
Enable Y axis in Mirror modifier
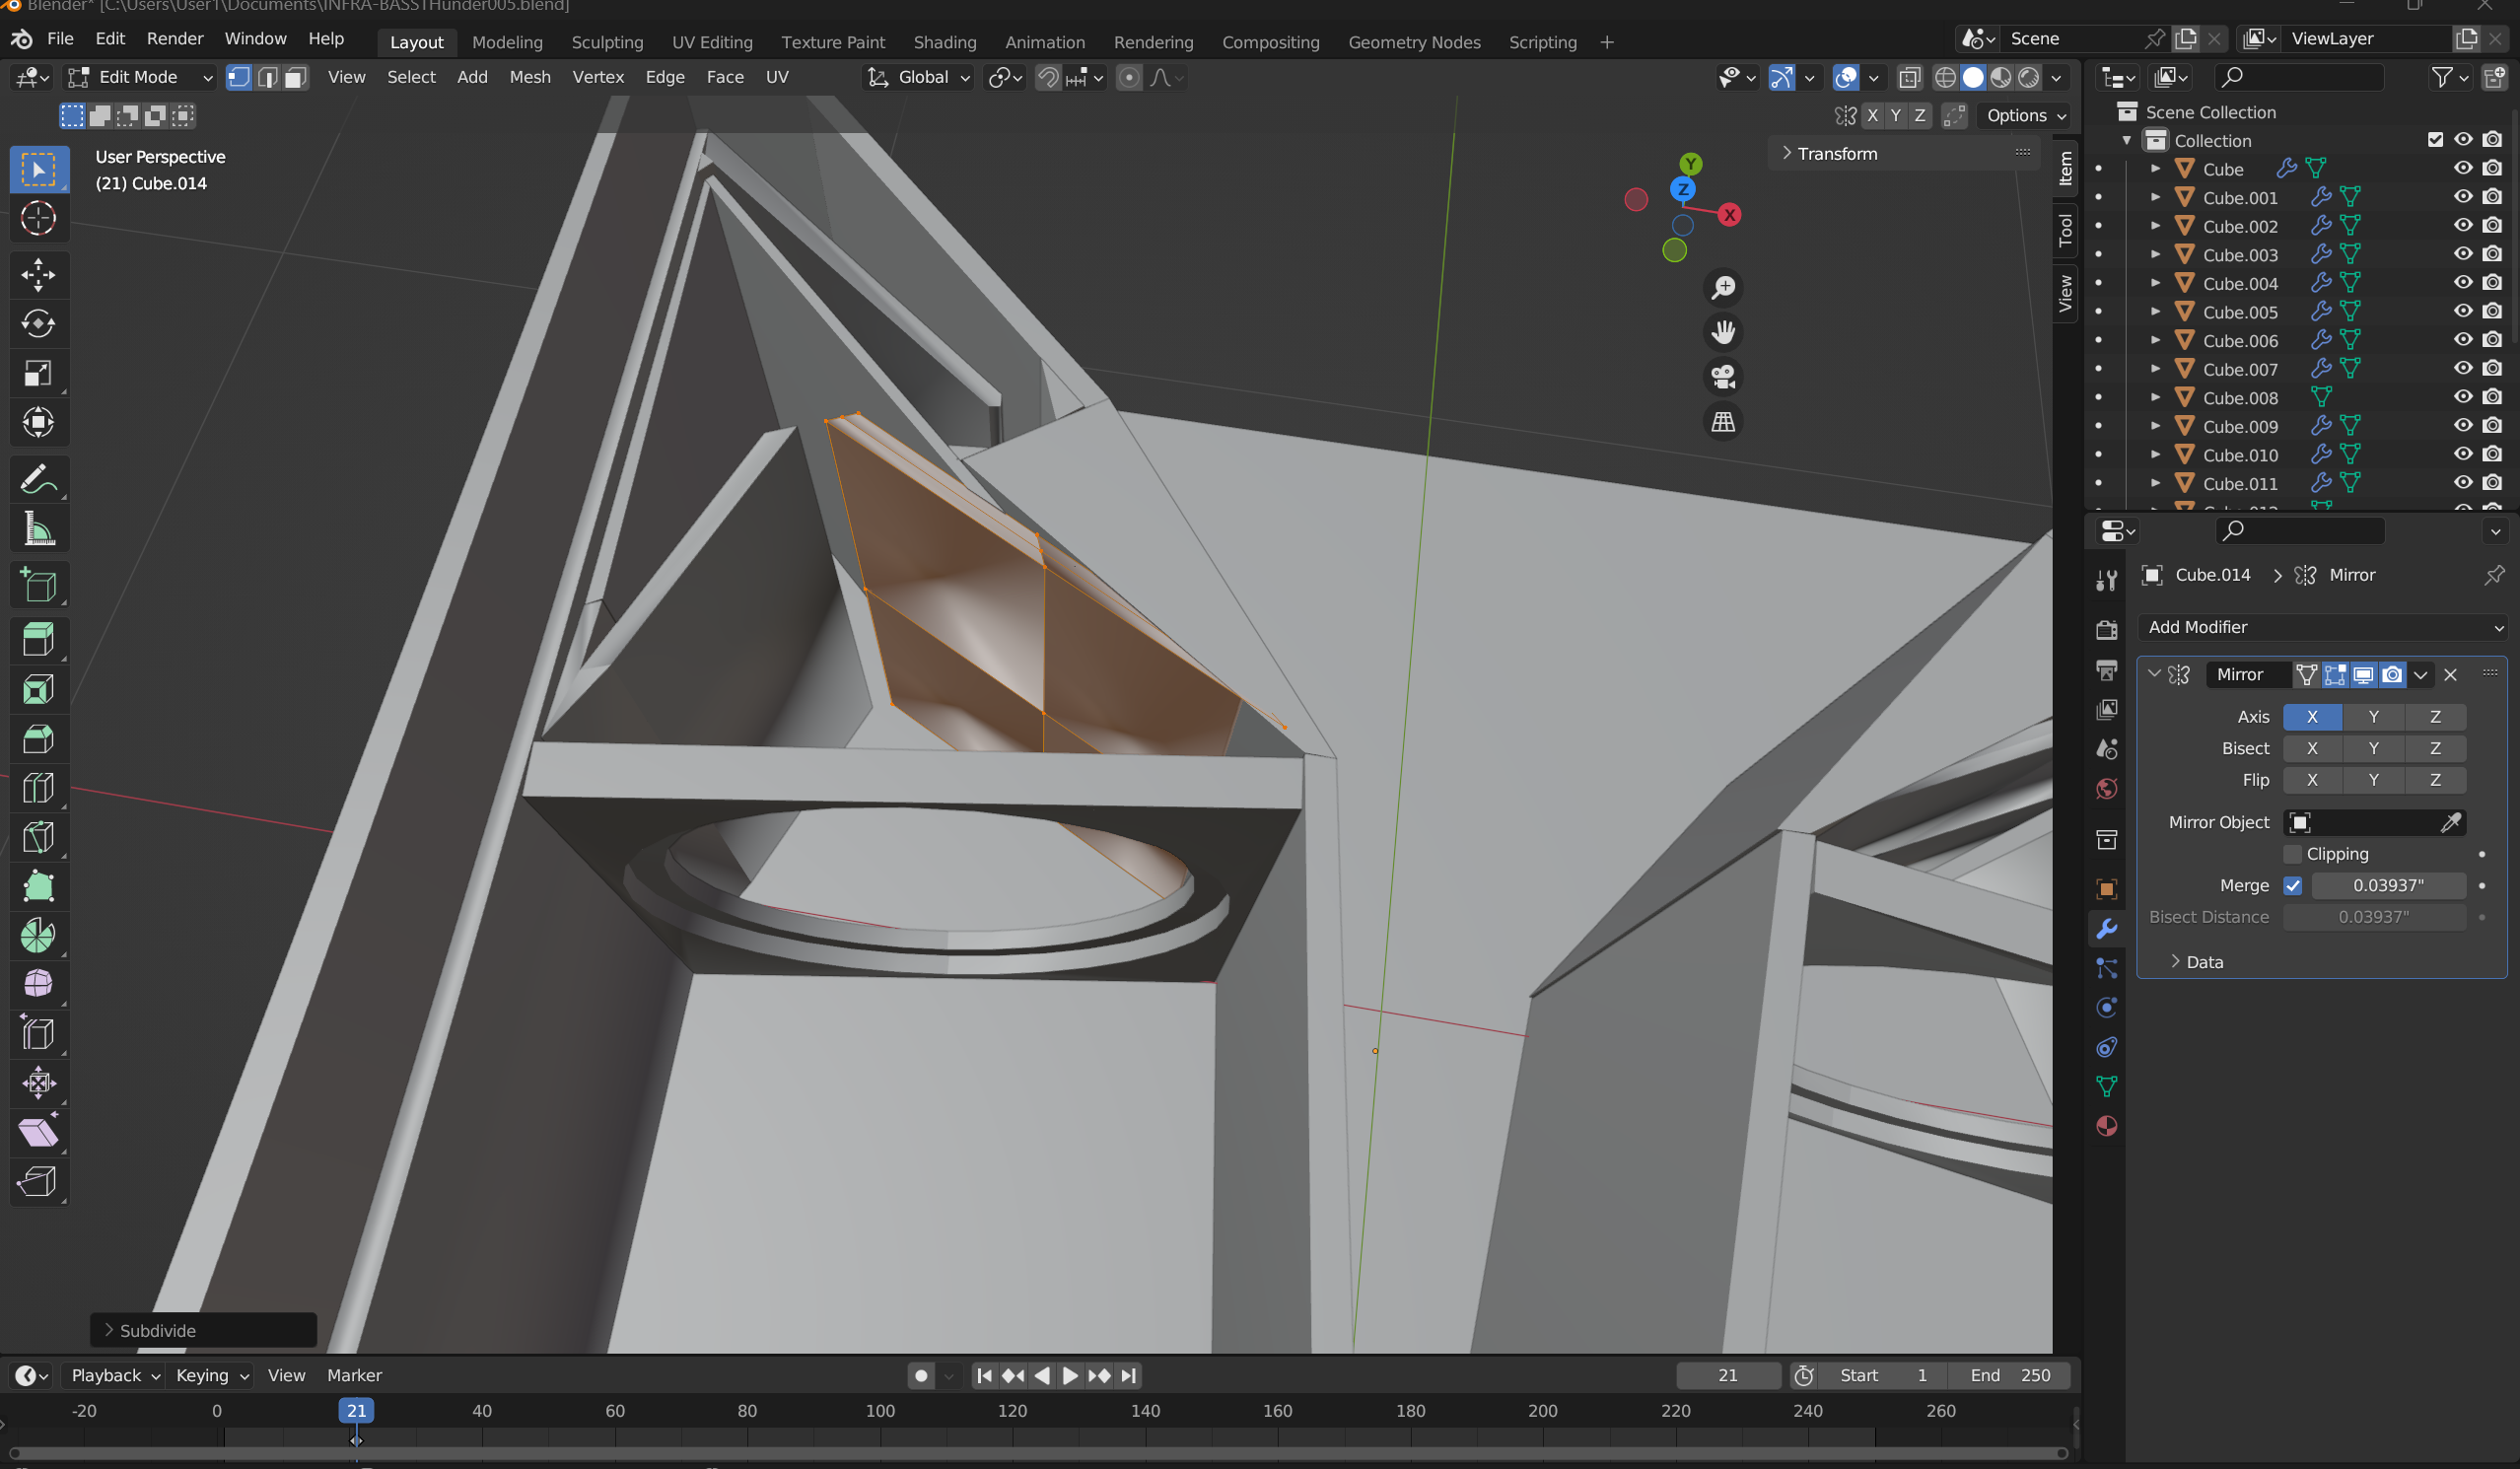click(2374, 717)
